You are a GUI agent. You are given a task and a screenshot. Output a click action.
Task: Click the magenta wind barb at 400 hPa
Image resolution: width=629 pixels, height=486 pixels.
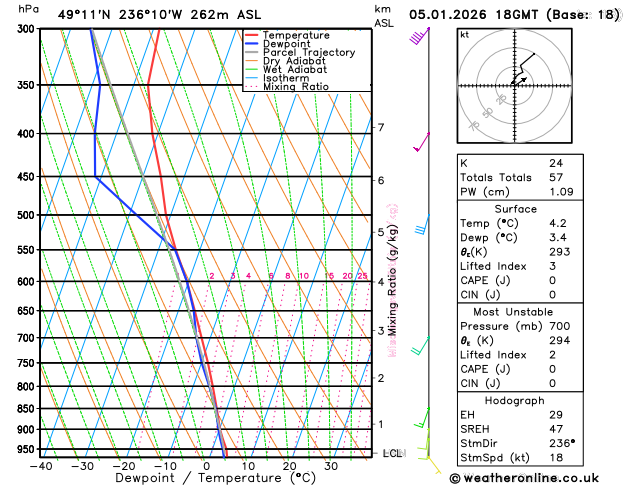coord(422,142)
